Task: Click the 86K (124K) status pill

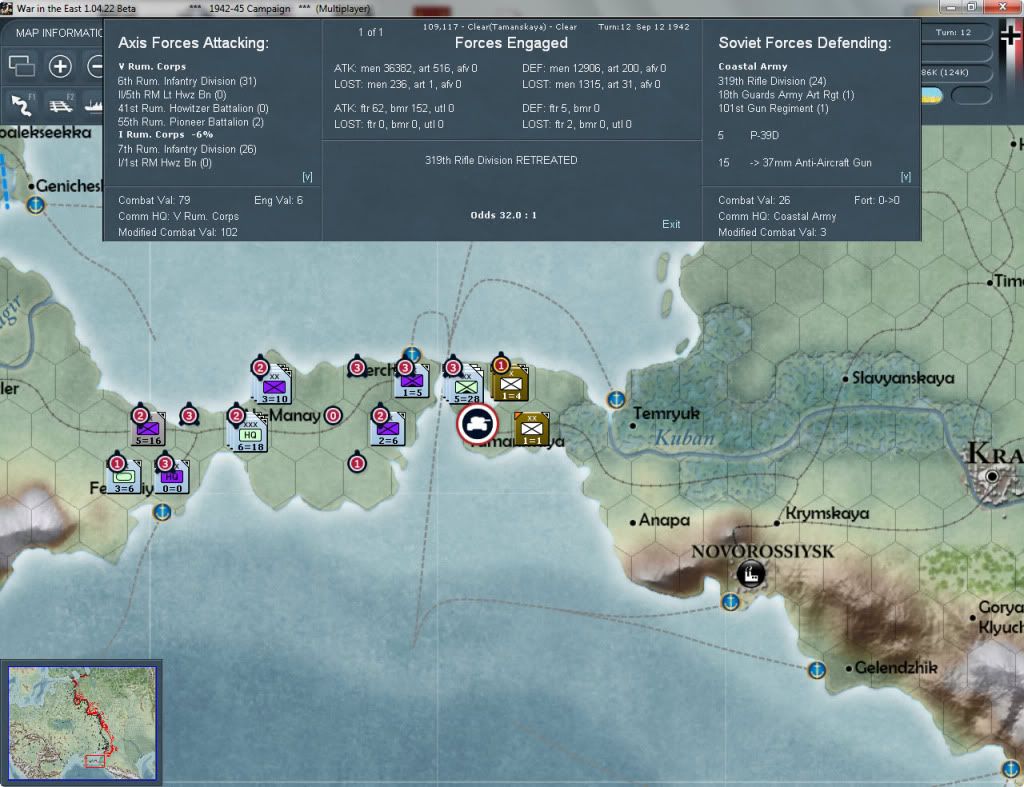Action: [953, 72]
